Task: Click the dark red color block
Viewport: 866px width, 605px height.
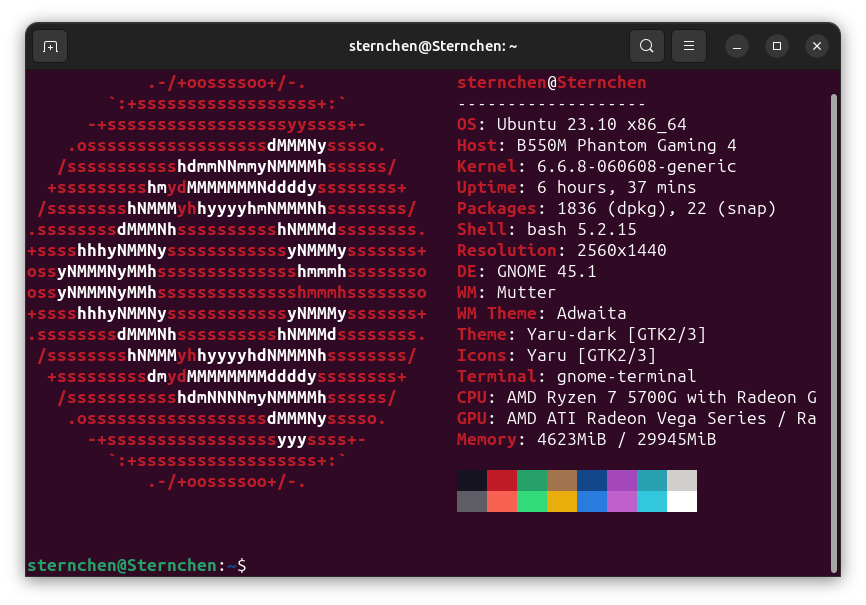Action: [x=502, y=481]
